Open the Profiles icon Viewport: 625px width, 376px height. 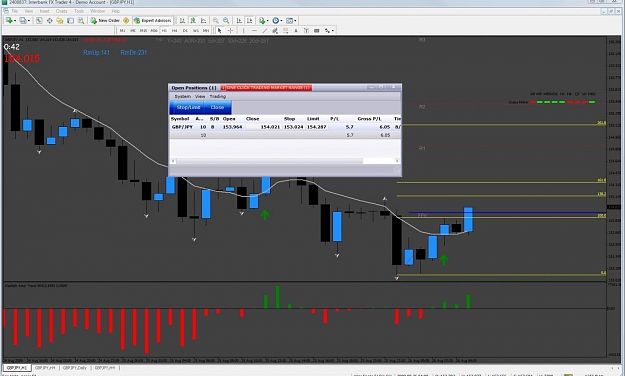(x=23, y=20)
